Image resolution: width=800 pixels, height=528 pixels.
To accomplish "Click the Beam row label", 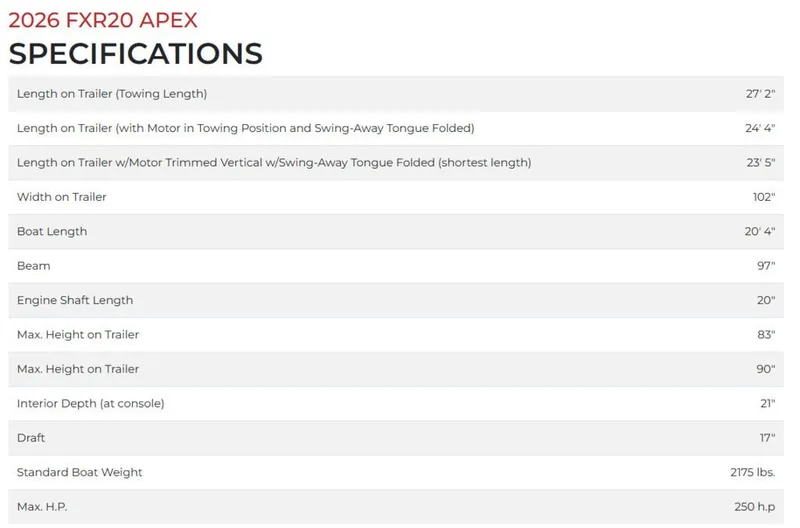I will (x=33, y=266).
